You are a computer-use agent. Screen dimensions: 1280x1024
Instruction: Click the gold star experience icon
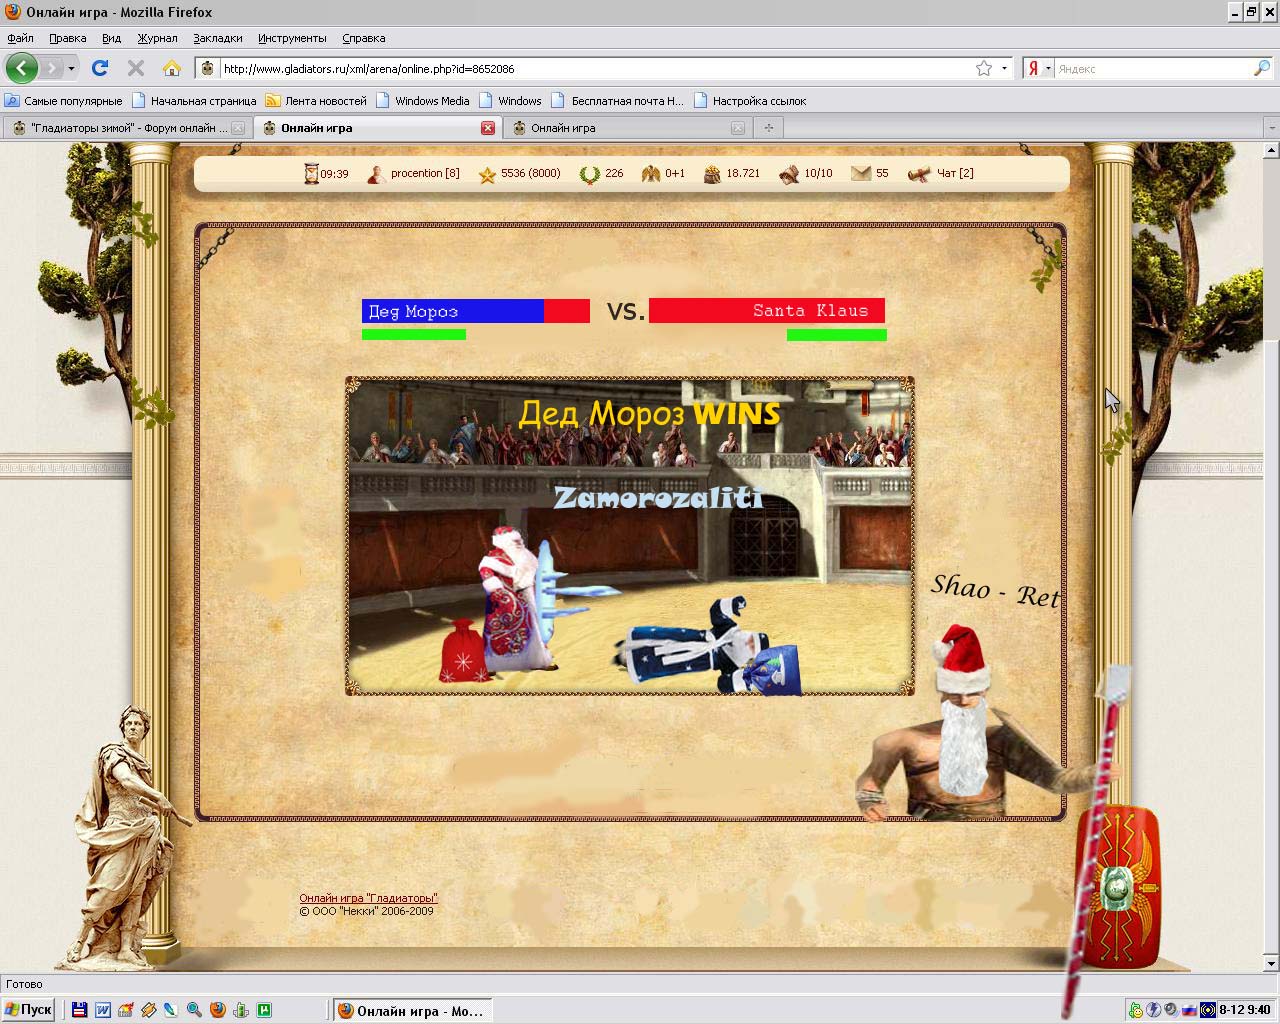tap(487, 174)
